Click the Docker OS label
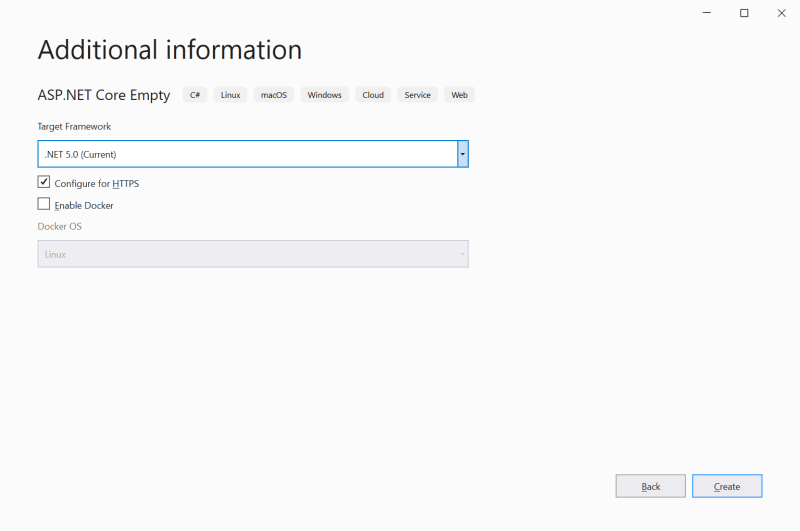 [x=60, y=226]
